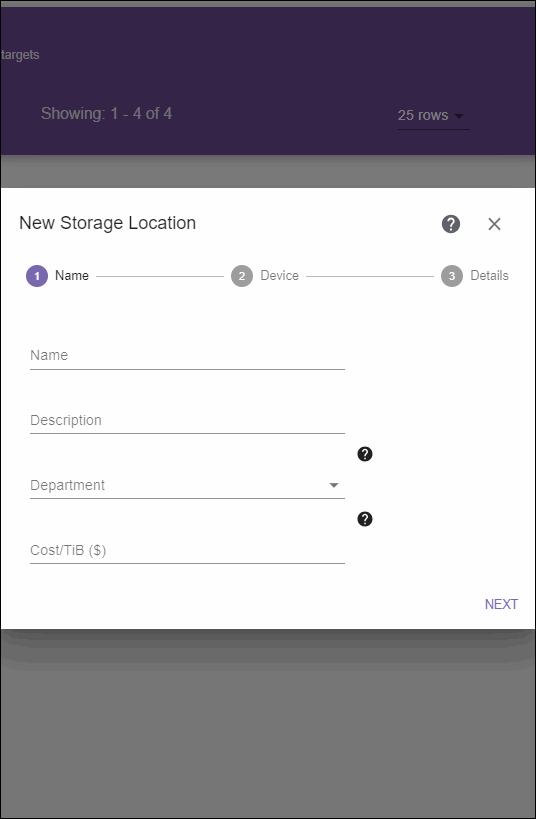Click the step 3 Details circle icon
Viewport: 536px width, 819px height.
point(452,276)
